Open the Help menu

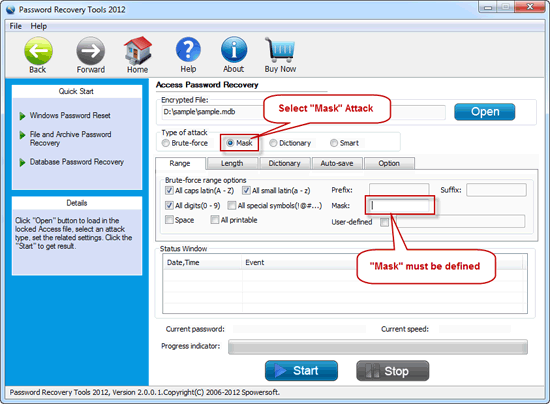click(39, 26)
